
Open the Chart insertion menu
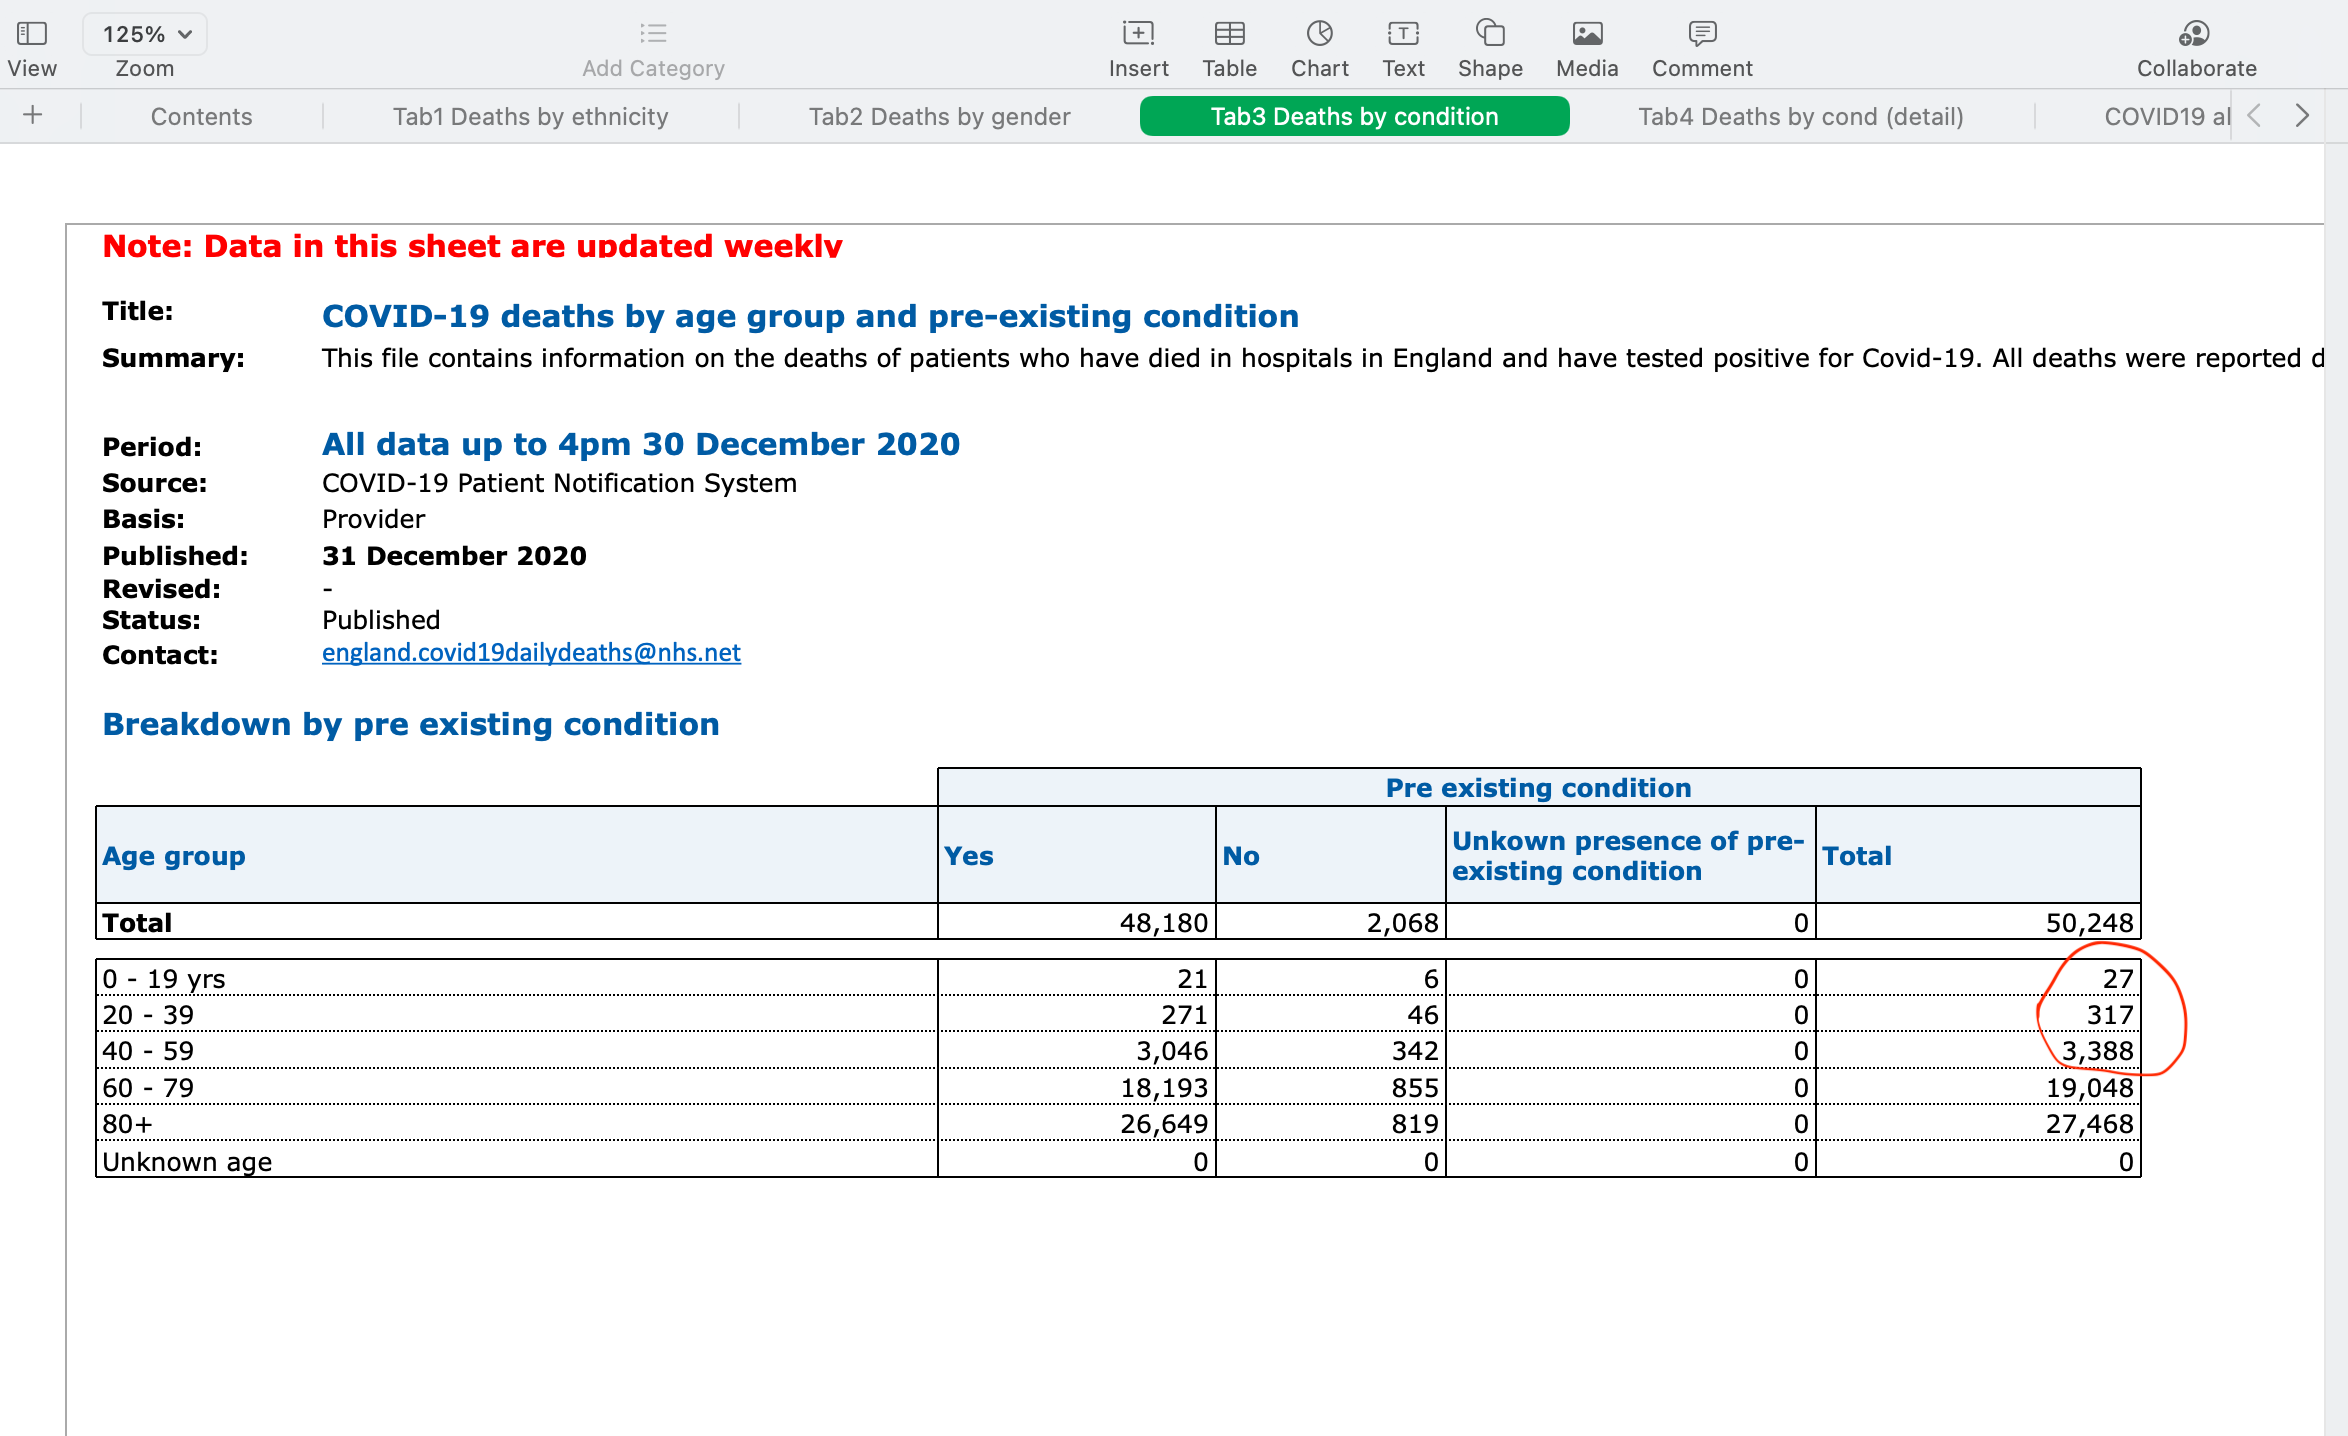click(x=1319, y=34)
